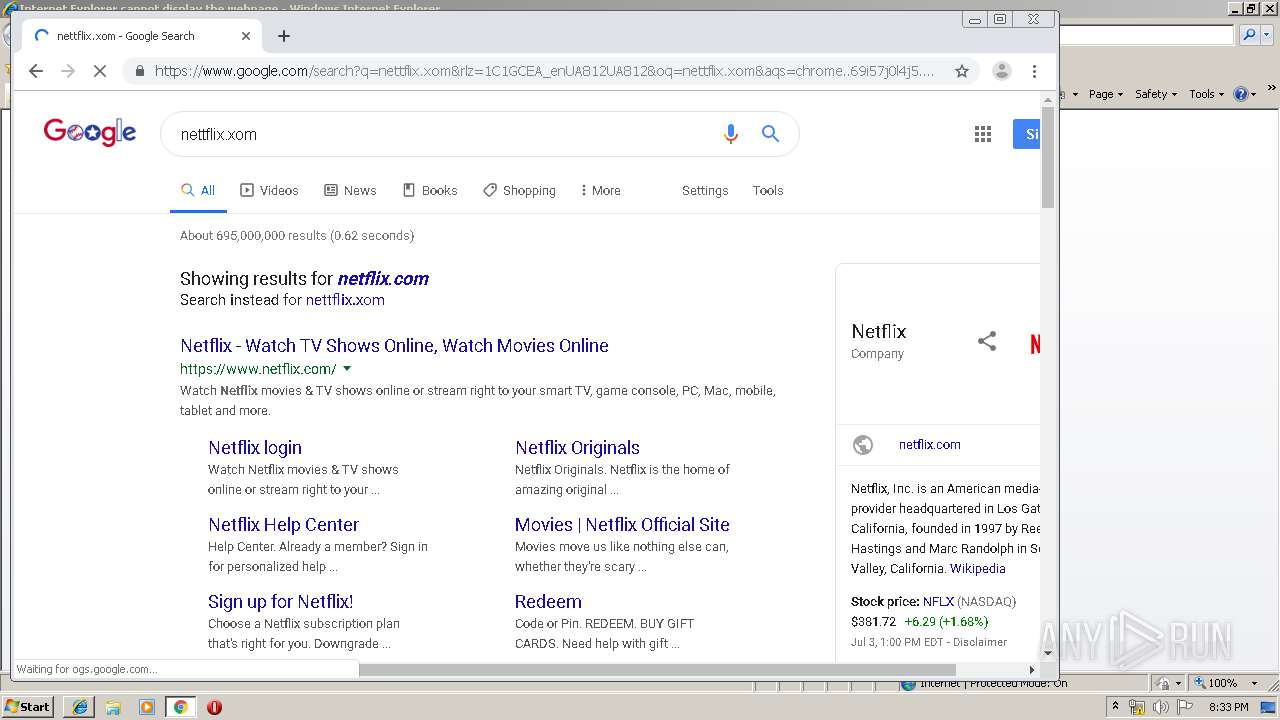
Task: Click the Chrome address bar URL
Action: (x=544, y=71)
